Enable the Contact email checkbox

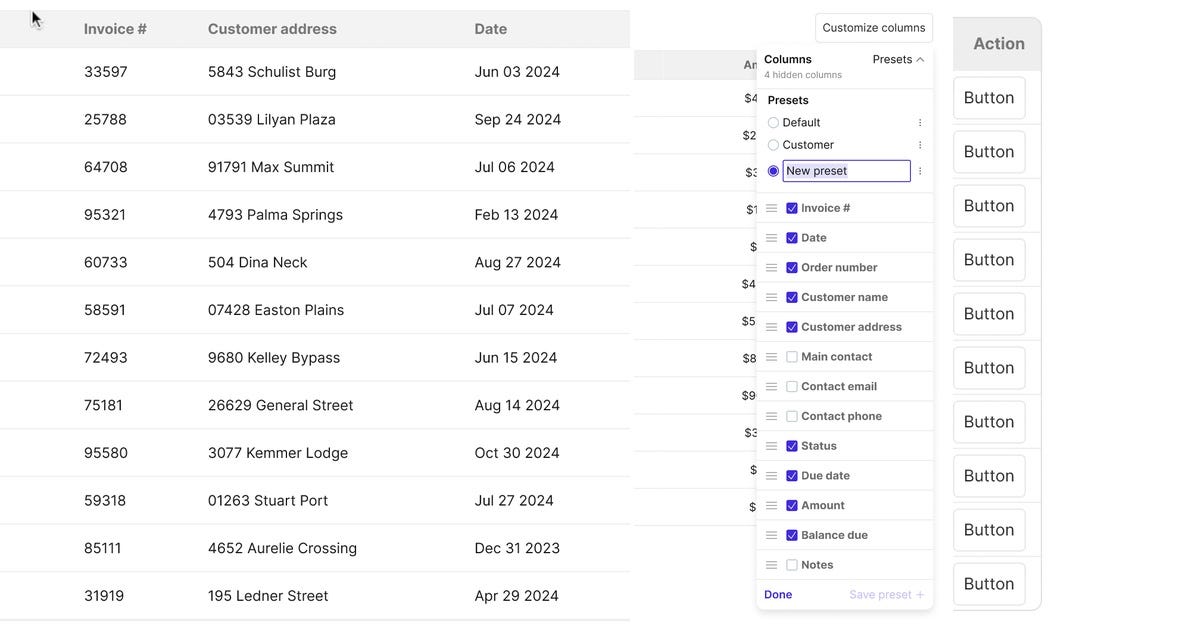click(791, 386)
